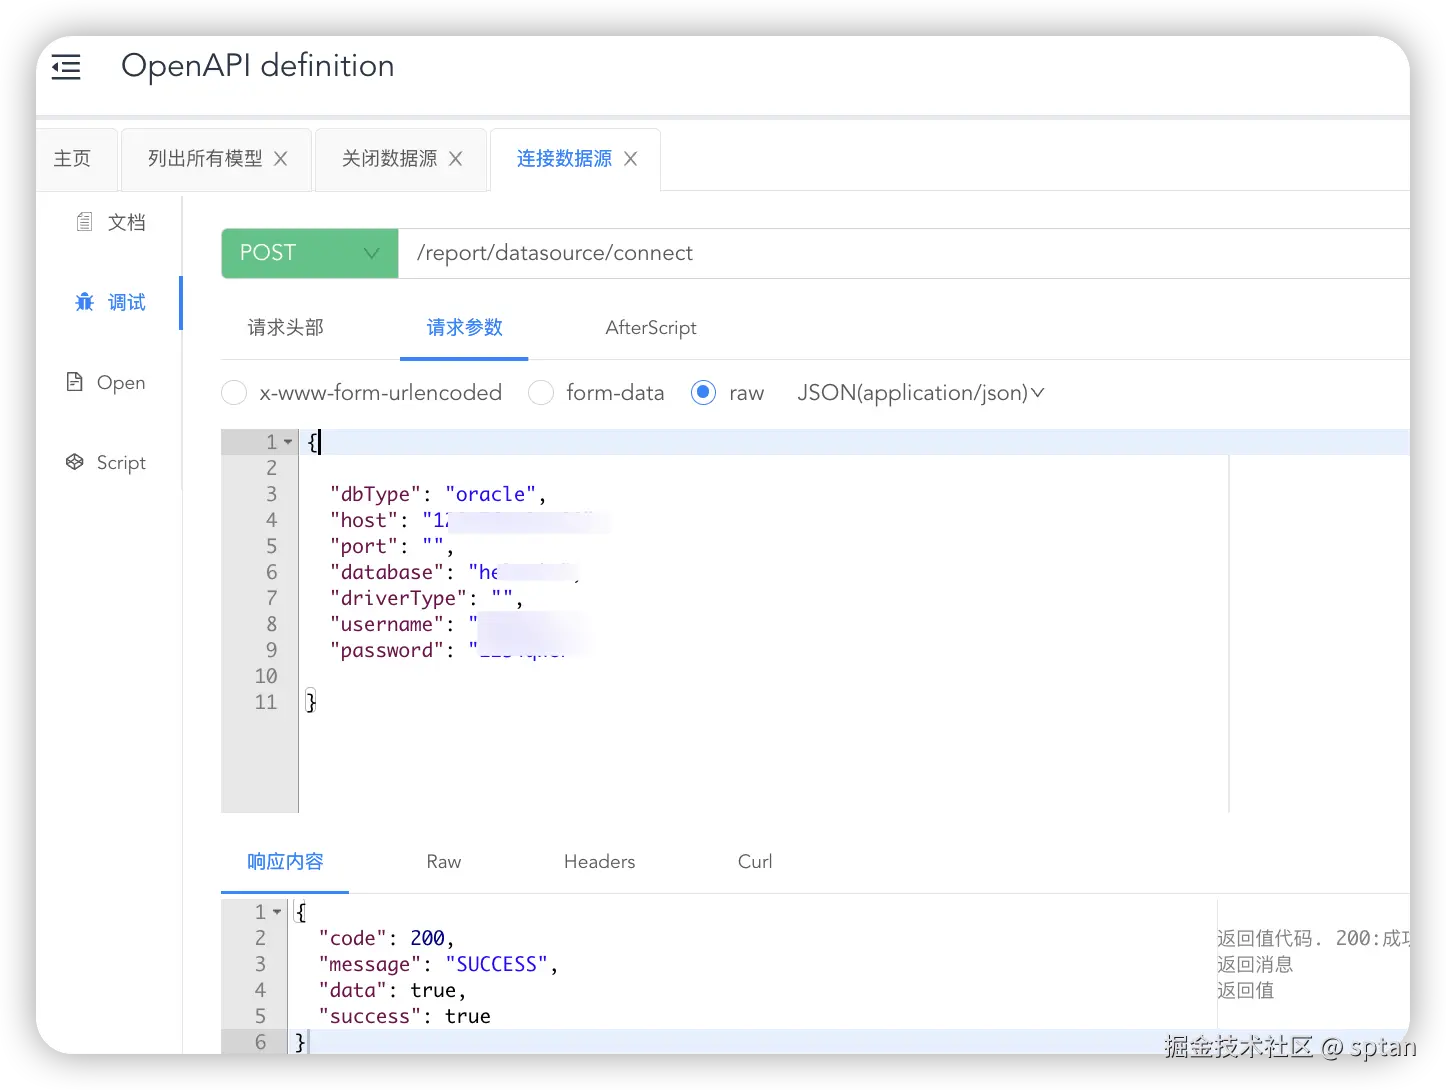The image size is (1446, 1090).
Task: Click the "host" line in request body
Action: [x=469, y=520]
